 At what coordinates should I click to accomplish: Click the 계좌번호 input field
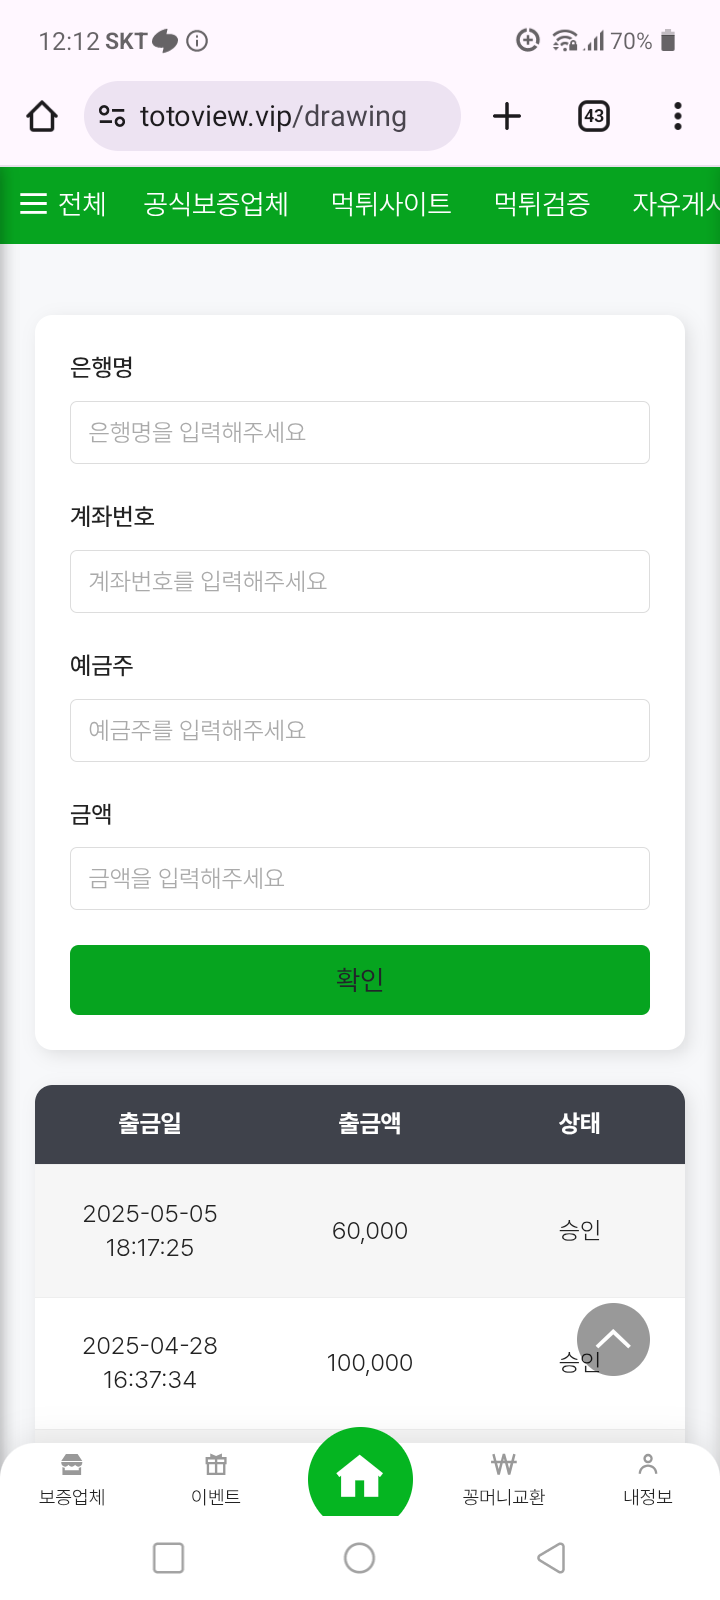click(x=360, y=582)
